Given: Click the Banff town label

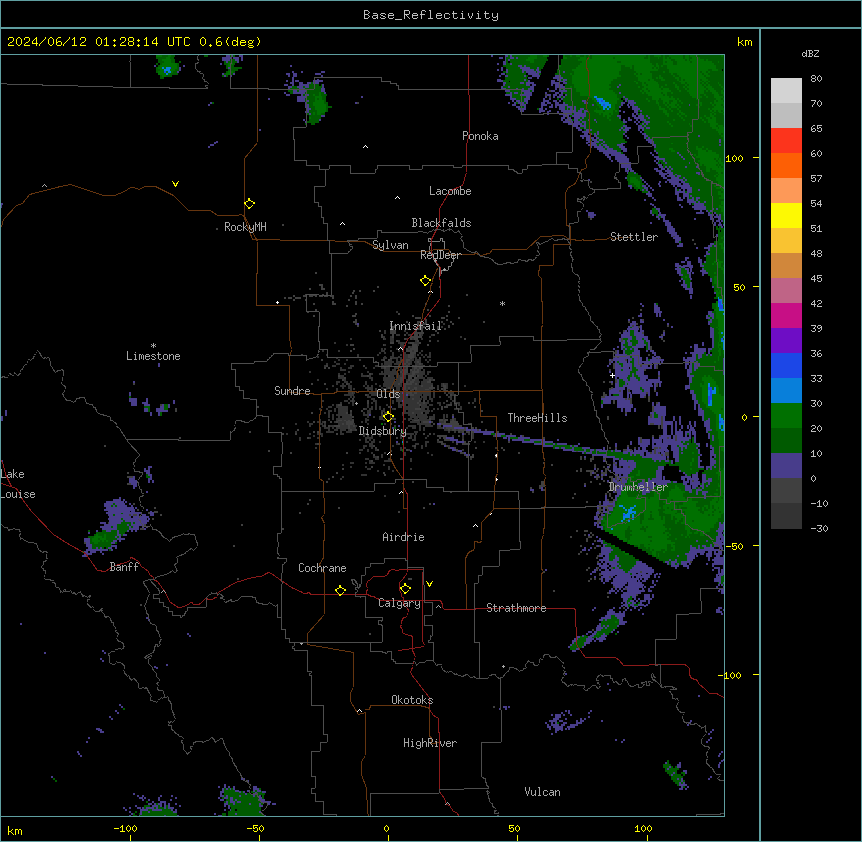Looking at the screenshot, I should 124,567.
